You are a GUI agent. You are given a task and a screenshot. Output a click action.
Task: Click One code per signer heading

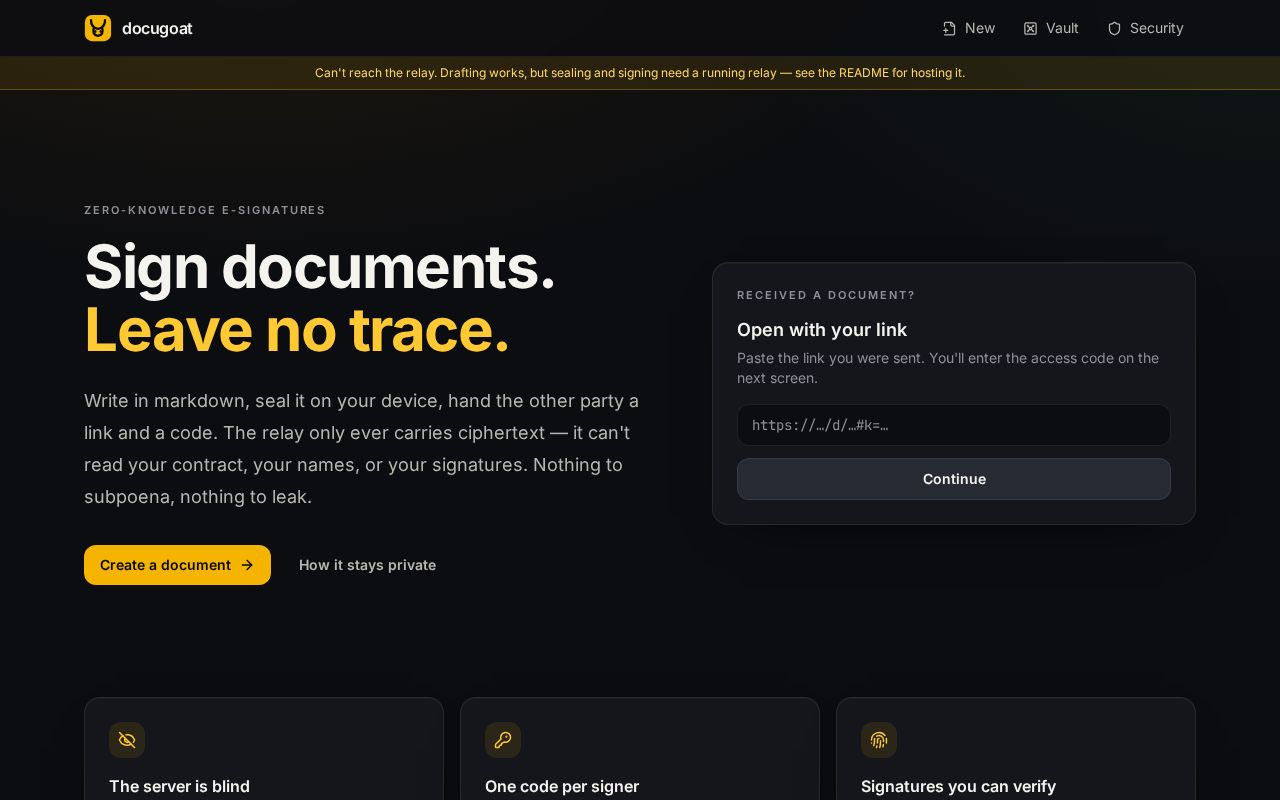(x=562, y=786)
